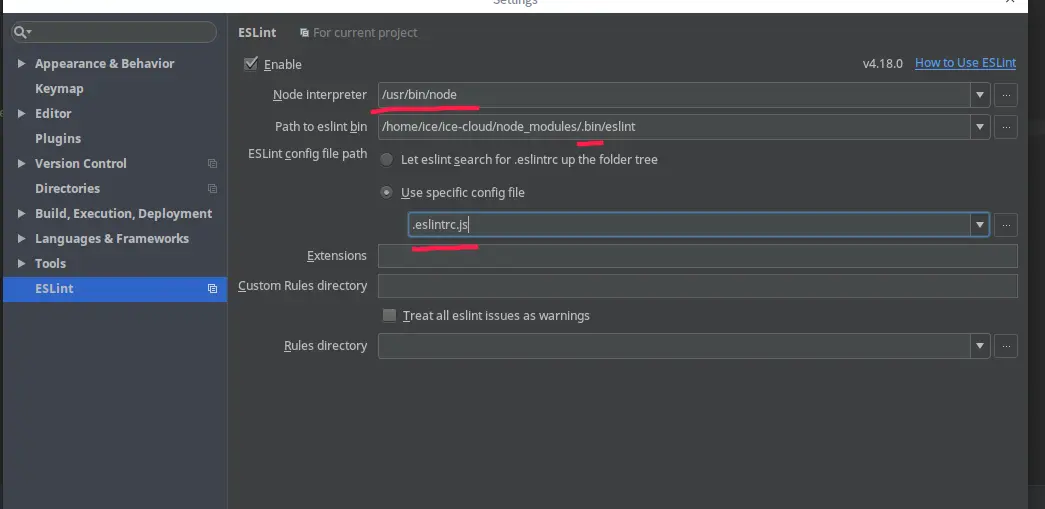Click into the settings search field
Screen dimensions: 1045x509
click(x=115, y=32)
